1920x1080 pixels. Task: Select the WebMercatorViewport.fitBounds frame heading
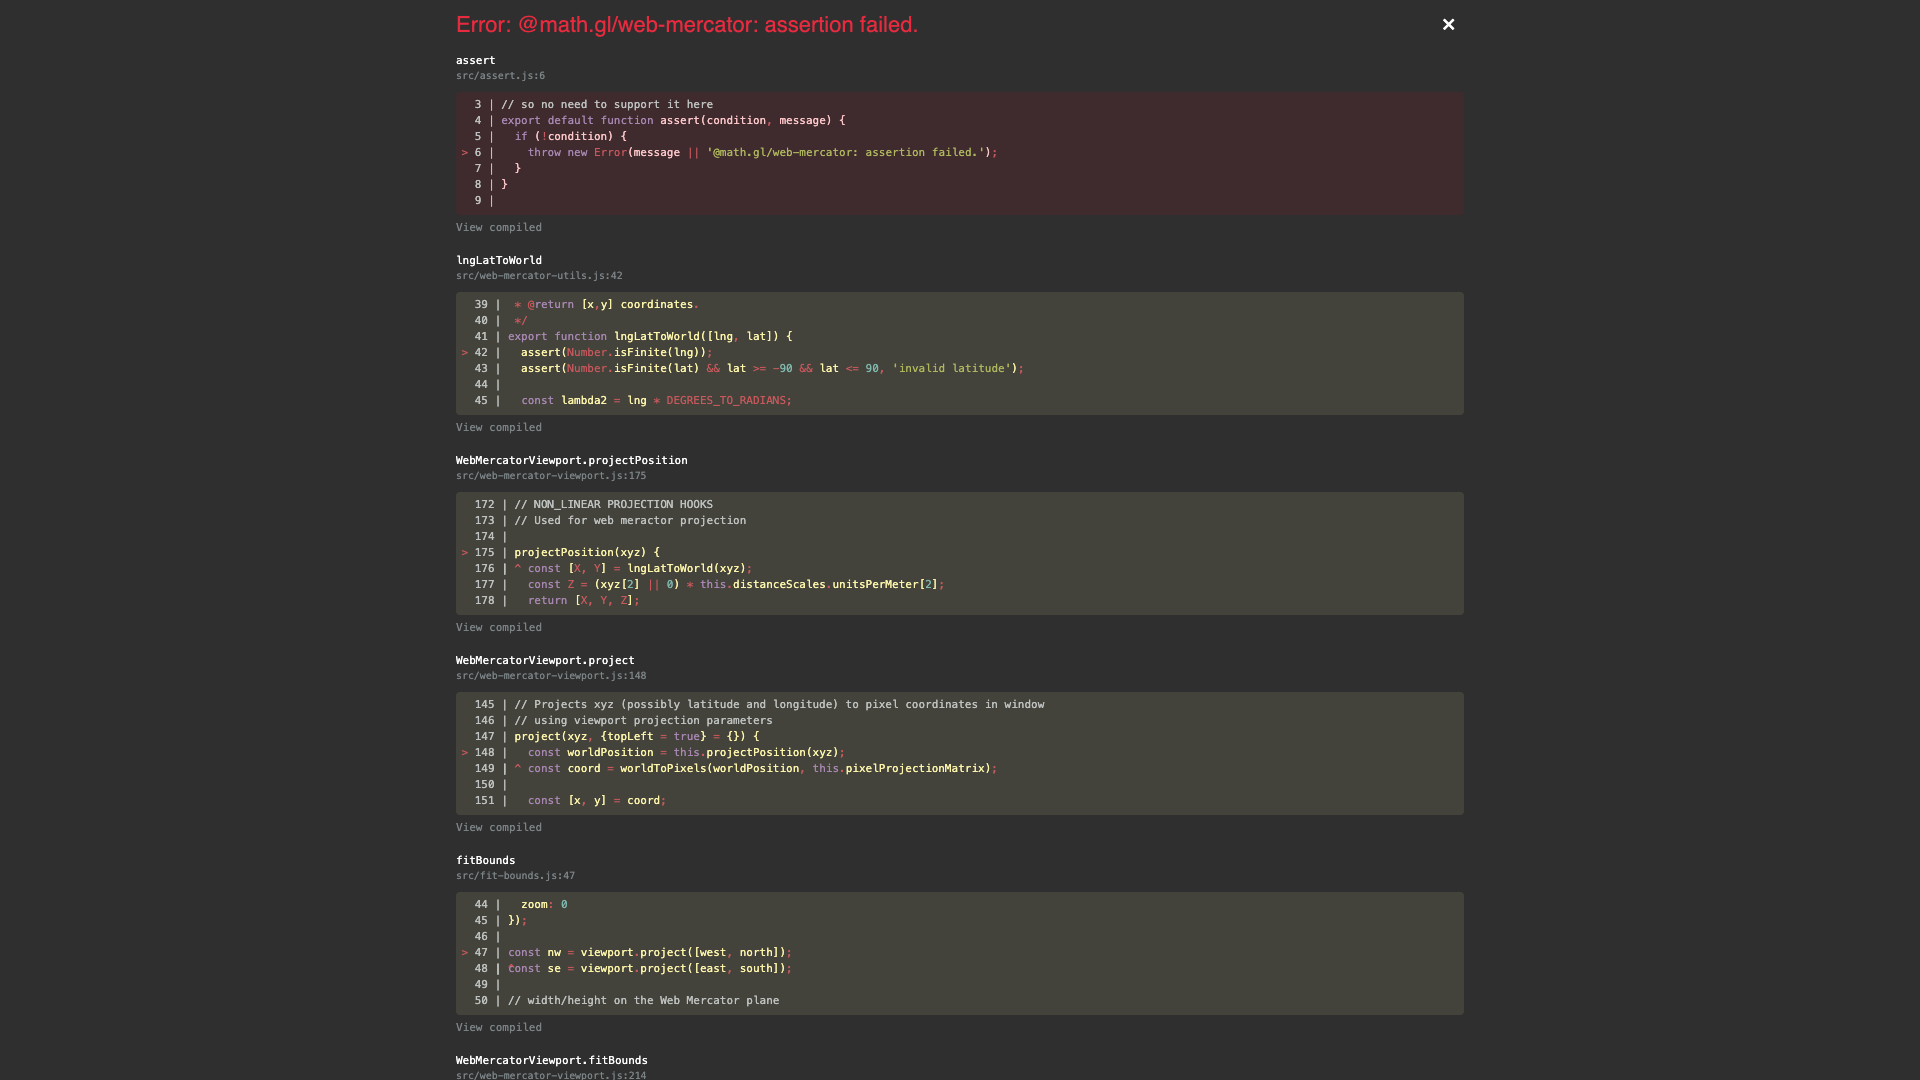(552, 1060)
